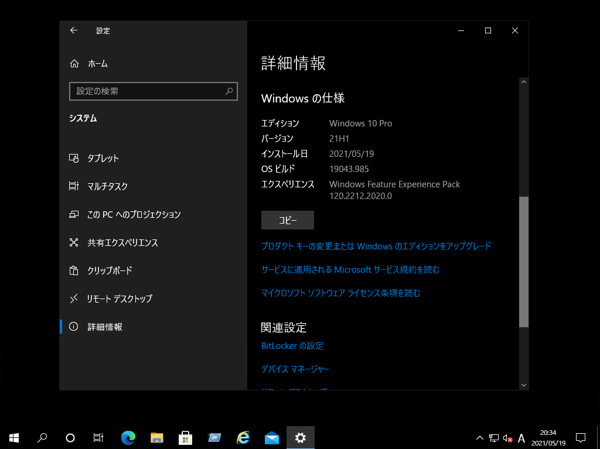Image resolution: width=600 pixels, height=449 pixels.
Task: Click the 関連設定 heading
Action: click(284, 327)
